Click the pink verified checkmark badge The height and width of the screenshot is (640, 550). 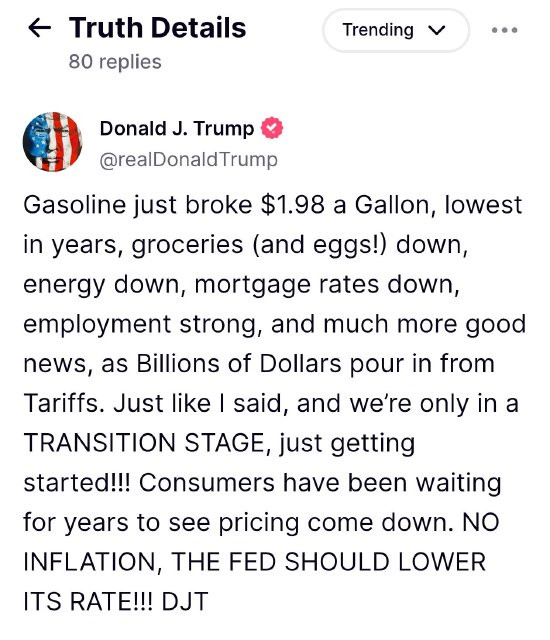(272, 128)
